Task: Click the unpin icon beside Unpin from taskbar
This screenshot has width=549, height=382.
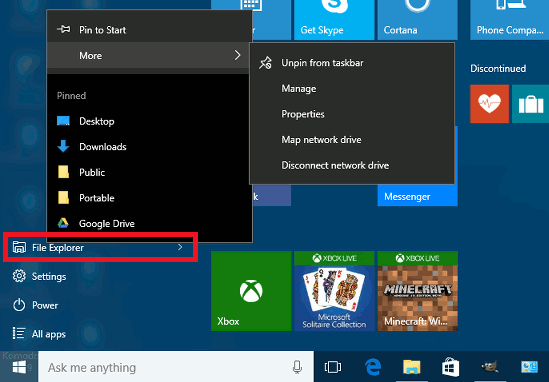Action: (x=265, y=63)
